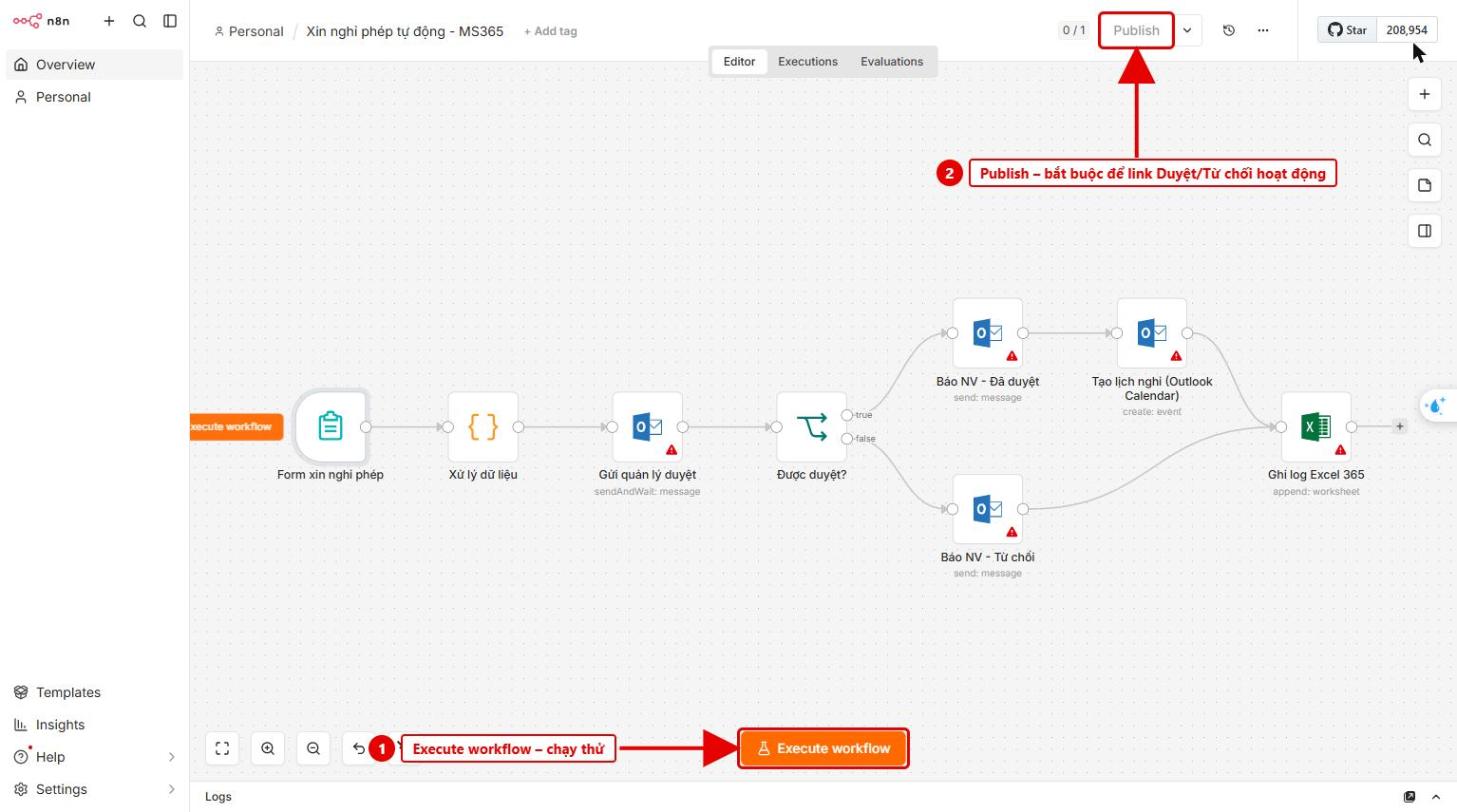Open the Evaluations tab
Screen dimensions: 1457x812
[x=892, y=61]
